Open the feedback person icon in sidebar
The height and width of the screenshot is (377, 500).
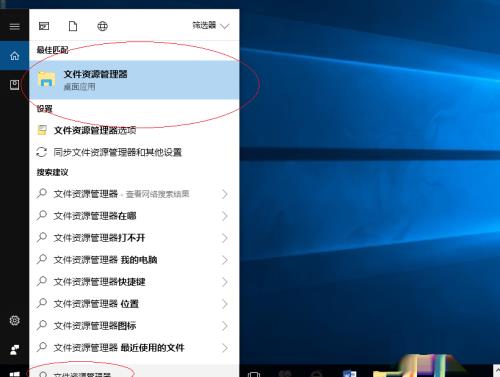14,350
